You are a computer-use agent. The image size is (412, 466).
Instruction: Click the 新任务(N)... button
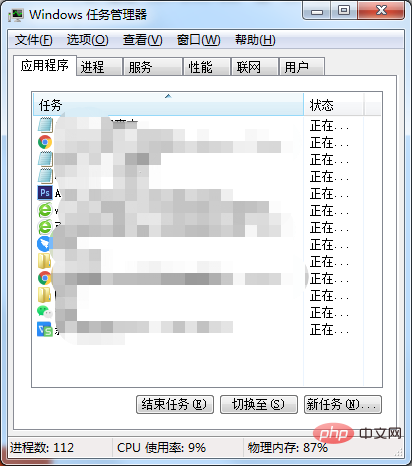pyautogui.click(x=343, y=405)
